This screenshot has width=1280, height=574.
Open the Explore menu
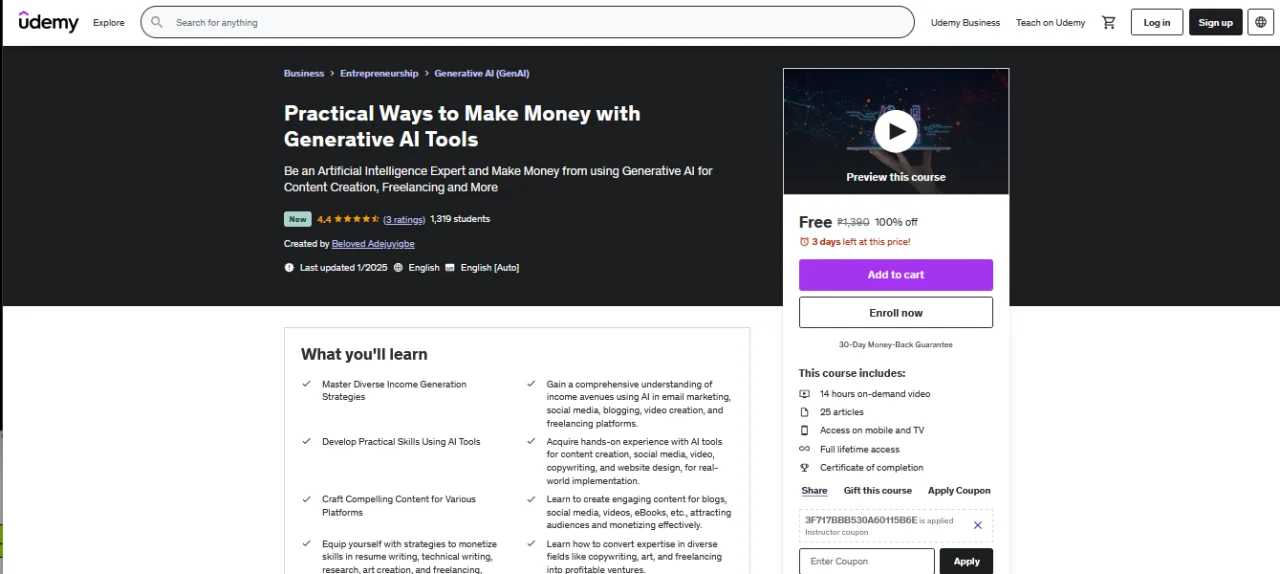click(x=109, y=22)
